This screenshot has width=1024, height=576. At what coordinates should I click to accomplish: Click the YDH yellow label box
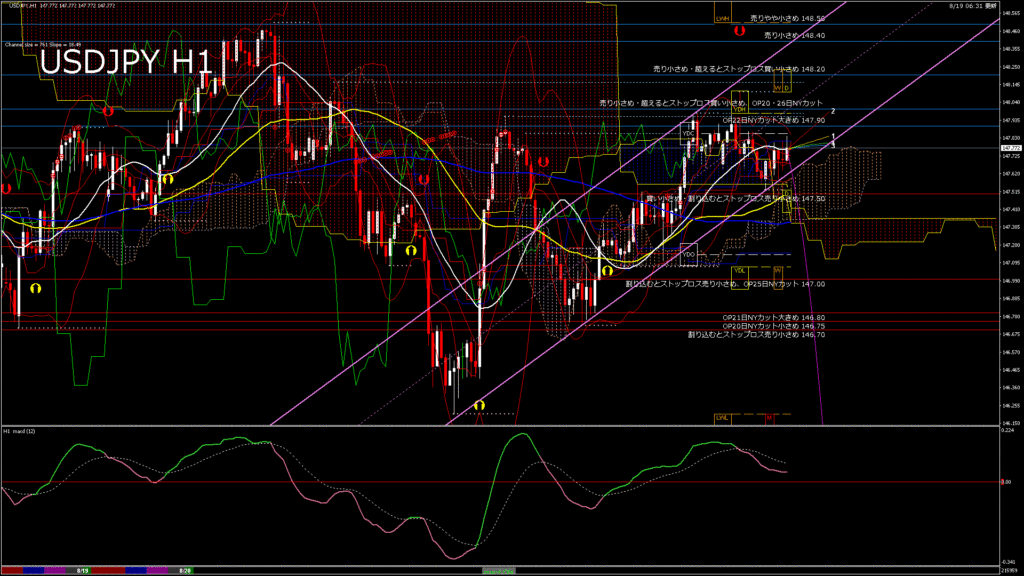click(x=739, y=109)
